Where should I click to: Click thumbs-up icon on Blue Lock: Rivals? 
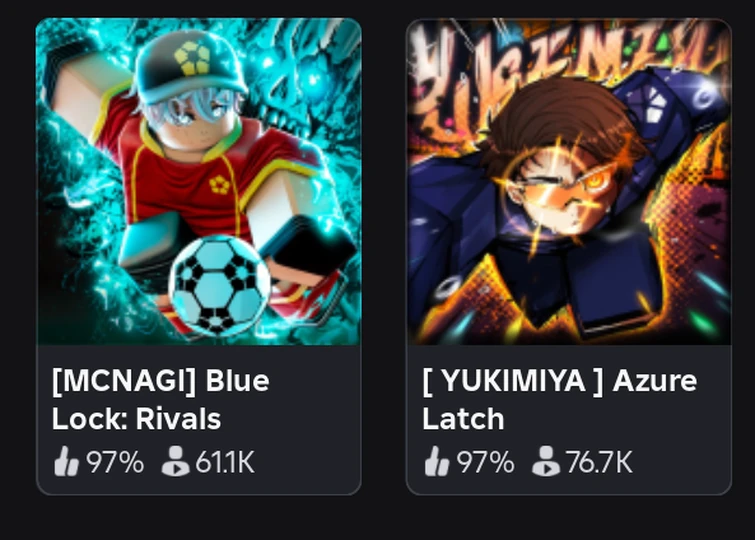(x=66, y=461)
